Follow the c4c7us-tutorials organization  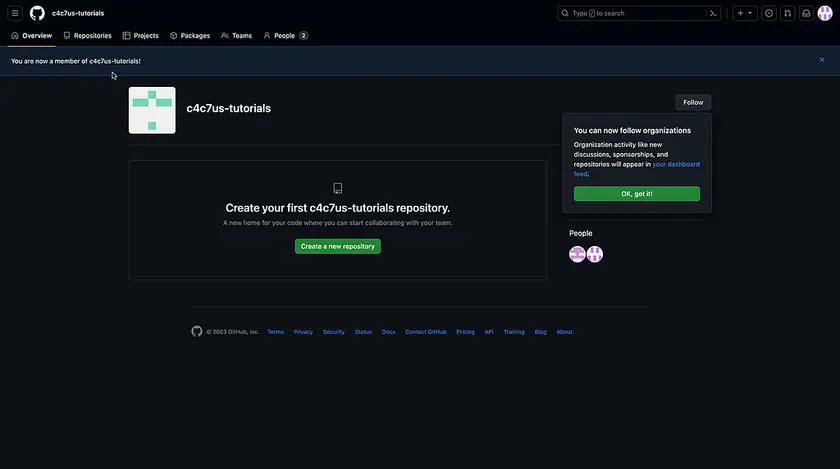coord(693,102)
